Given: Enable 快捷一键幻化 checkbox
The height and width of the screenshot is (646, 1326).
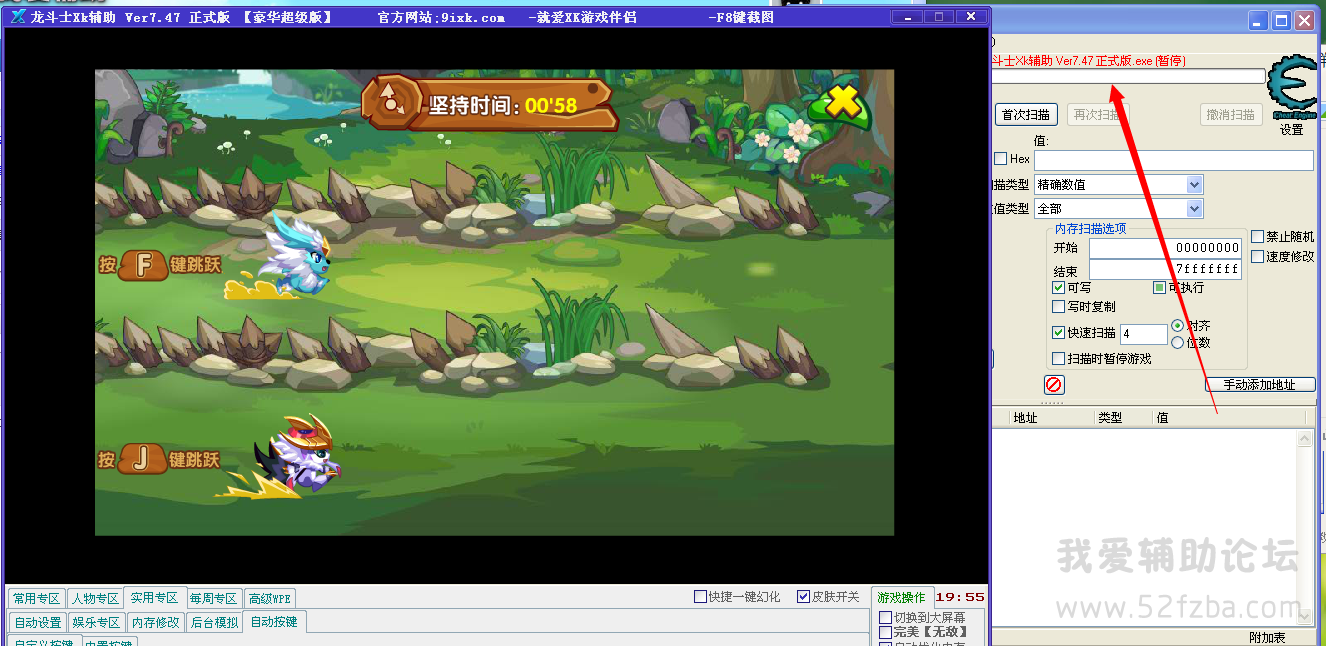Looking at the screenshot, I should (700, 597).
